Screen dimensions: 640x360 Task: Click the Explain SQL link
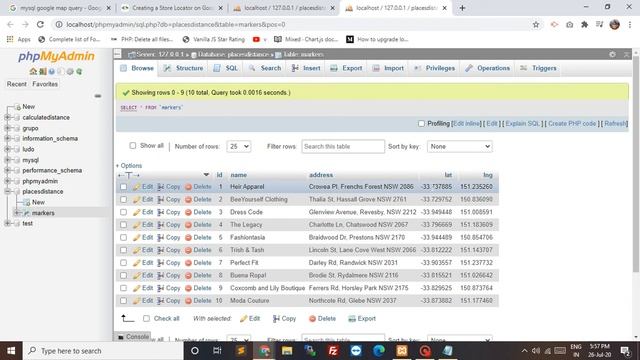coord(522,123)
